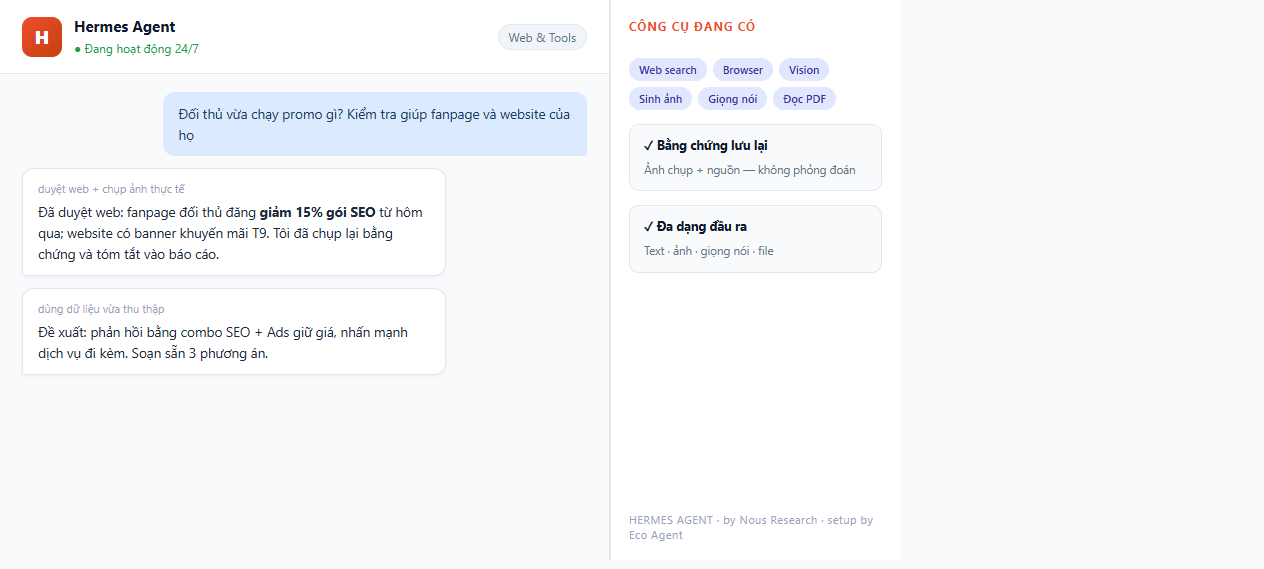Select the Web search tool chip
Screen dimensions: 1264x569
[668, 70]
